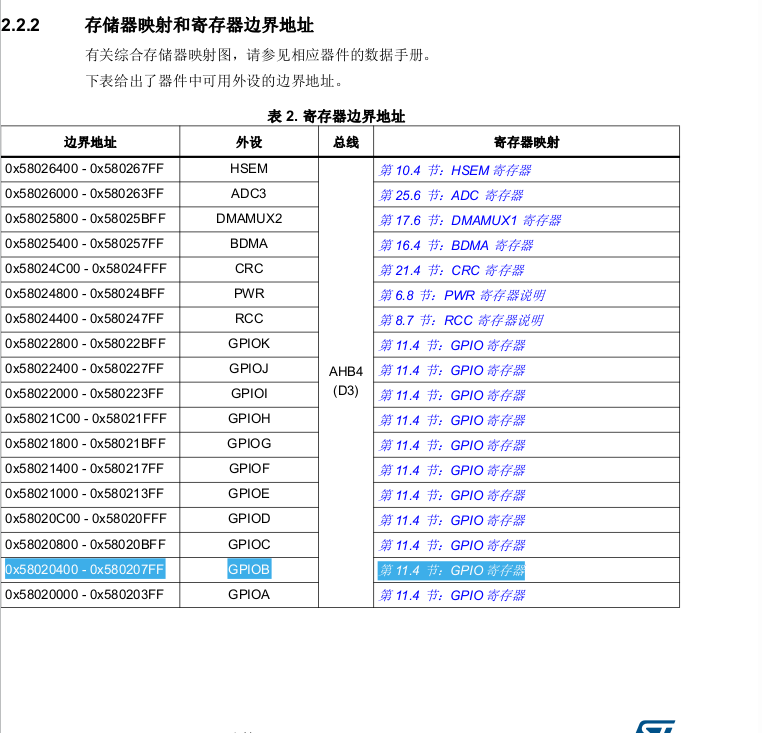The width and height of the screenshot is (762, 733).
Task: Select the address 0x58025800 - 0x58025BFF
Action: point(86,219)
